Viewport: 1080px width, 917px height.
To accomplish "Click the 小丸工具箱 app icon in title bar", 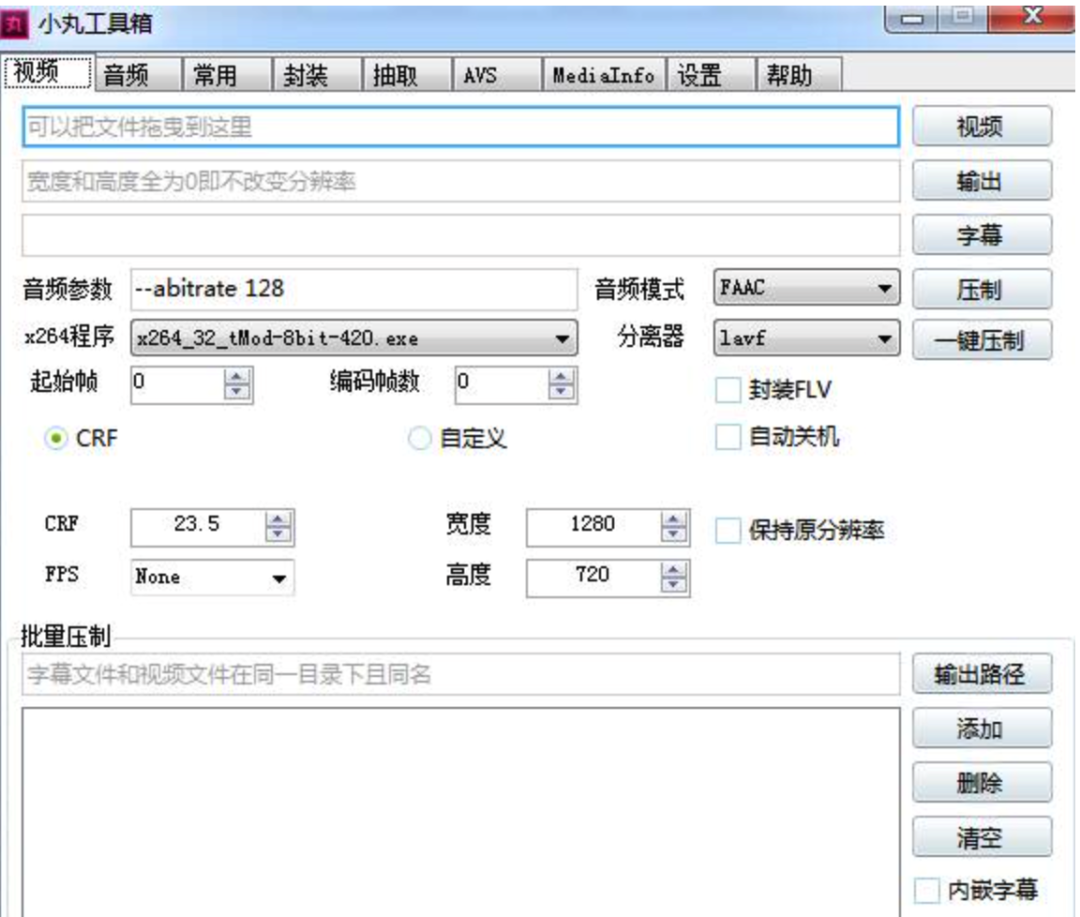I will (15, 24).
